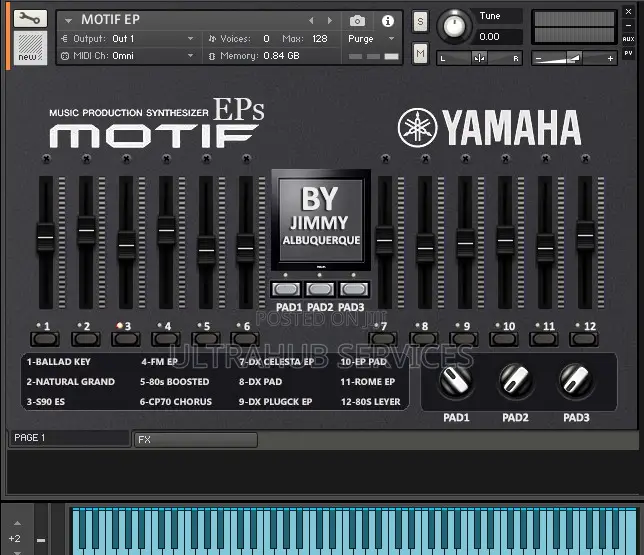This screenshot has height=555, width=644.
Task: Click fader handle above button 1
Action: [x=46, y=237]
